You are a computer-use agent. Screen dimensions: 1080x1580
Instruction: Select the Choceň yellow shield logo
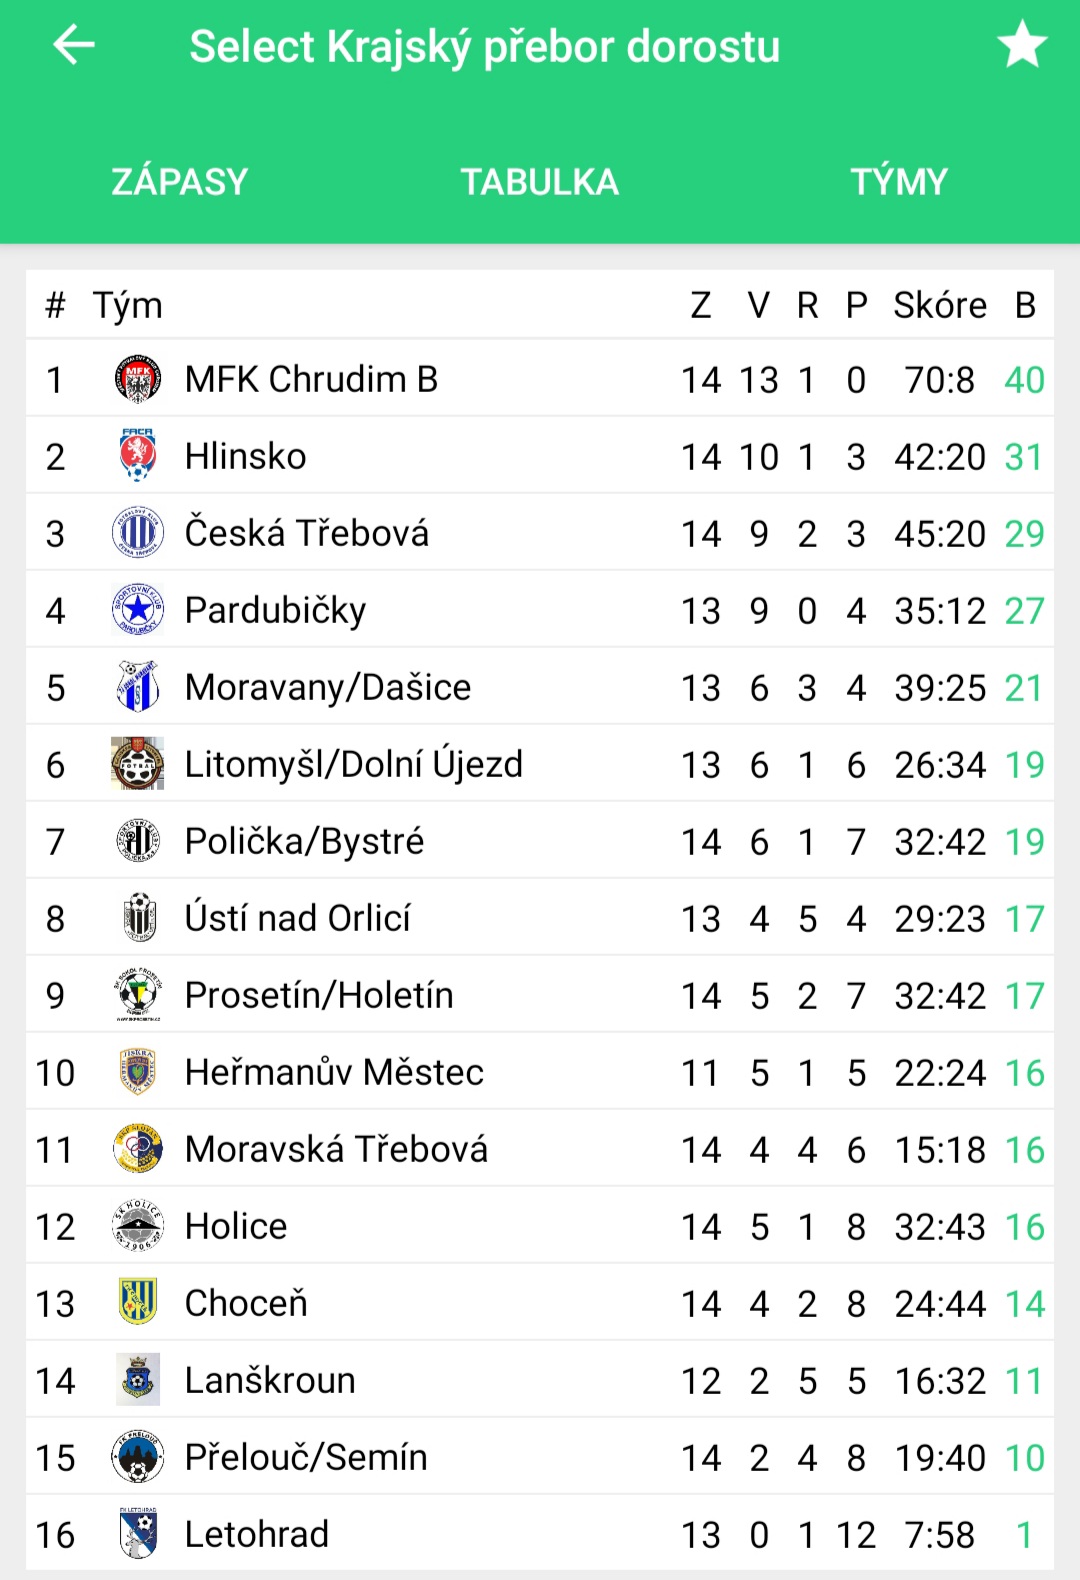(x=138, y=1303)
